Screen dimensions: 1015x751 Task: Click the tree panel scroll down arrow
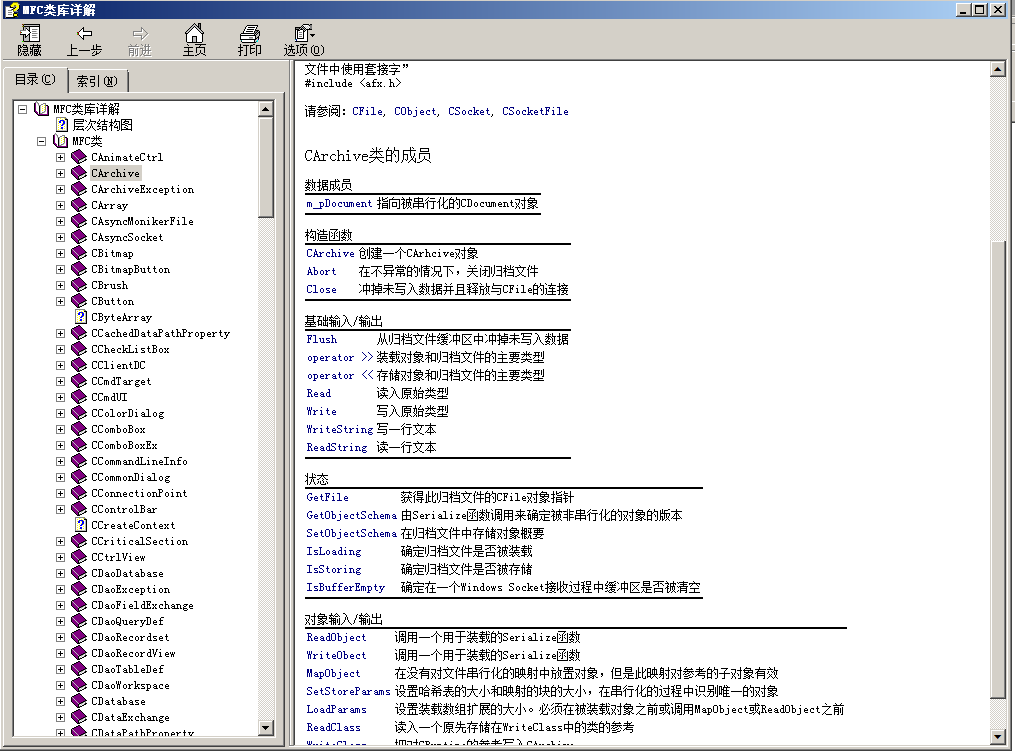pos(265,728)
